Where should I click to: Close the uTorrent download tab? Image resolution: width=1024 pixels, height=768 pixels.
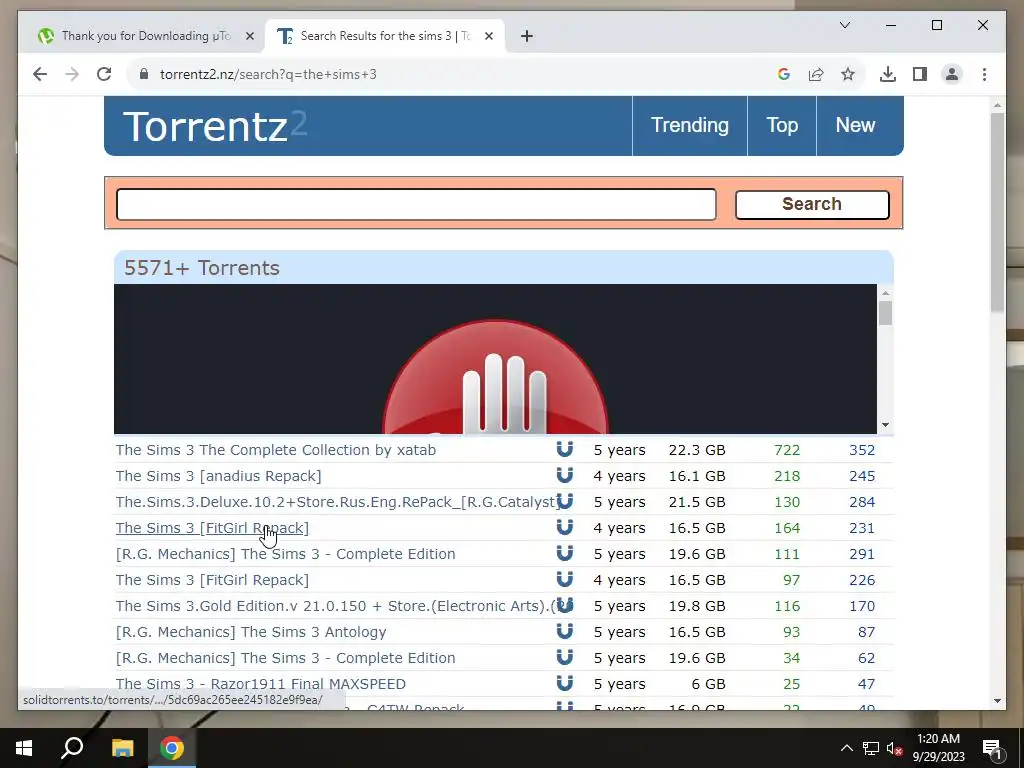[249, 36]
